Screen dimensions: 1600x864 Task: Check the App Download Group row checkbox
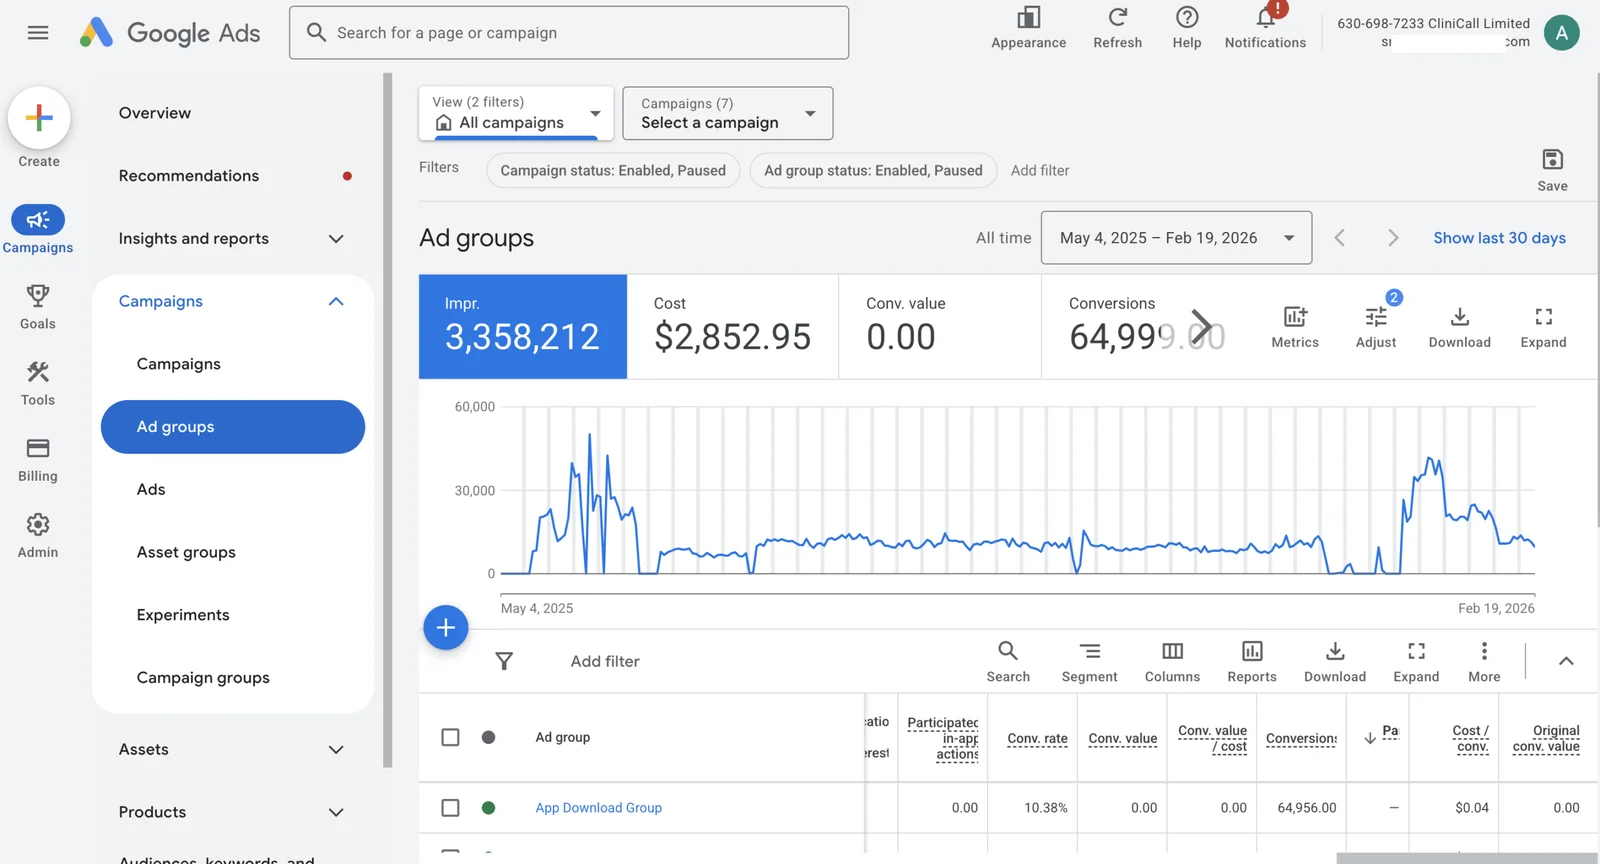(x=451, y=808)
